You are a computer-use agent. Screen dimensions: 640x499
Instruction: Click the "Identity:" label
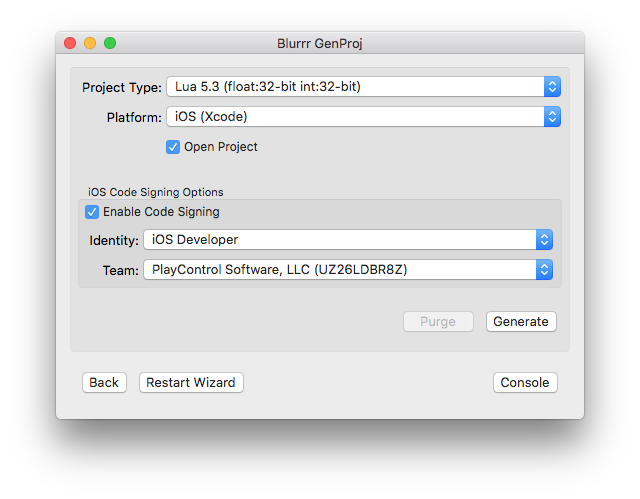(113, 240)
